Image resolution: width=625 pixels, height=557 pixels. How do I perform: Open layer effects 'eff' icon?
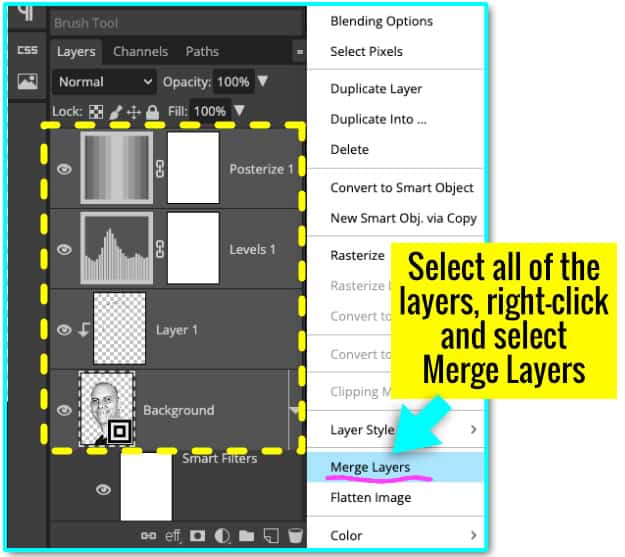click(x=173, y=536)
